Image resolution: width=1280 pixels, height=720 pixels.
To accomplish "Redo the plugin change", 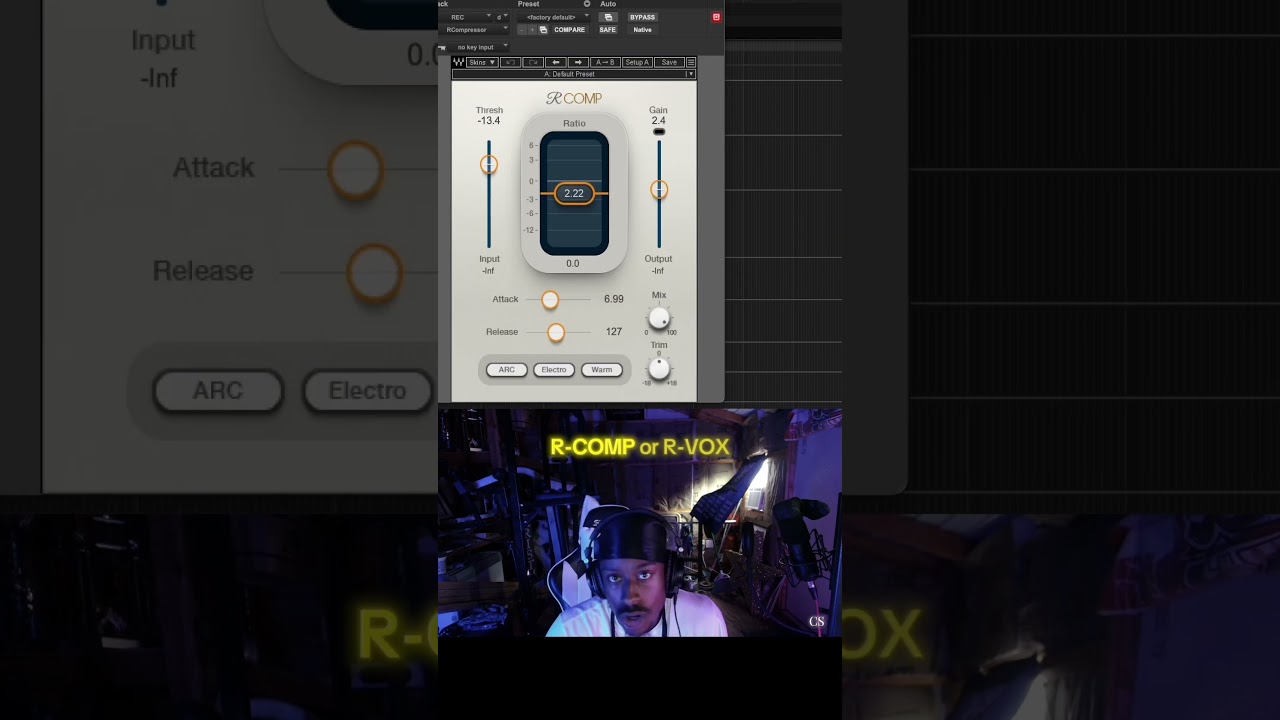I will [x=533, y=62].
